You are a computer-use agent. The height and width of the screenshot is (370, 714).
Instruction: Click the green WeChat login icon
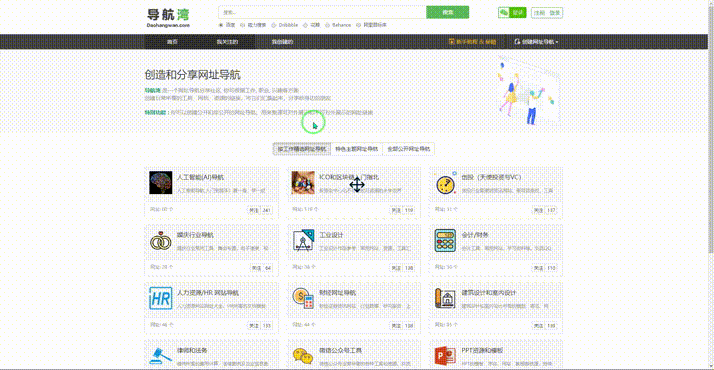504,13
